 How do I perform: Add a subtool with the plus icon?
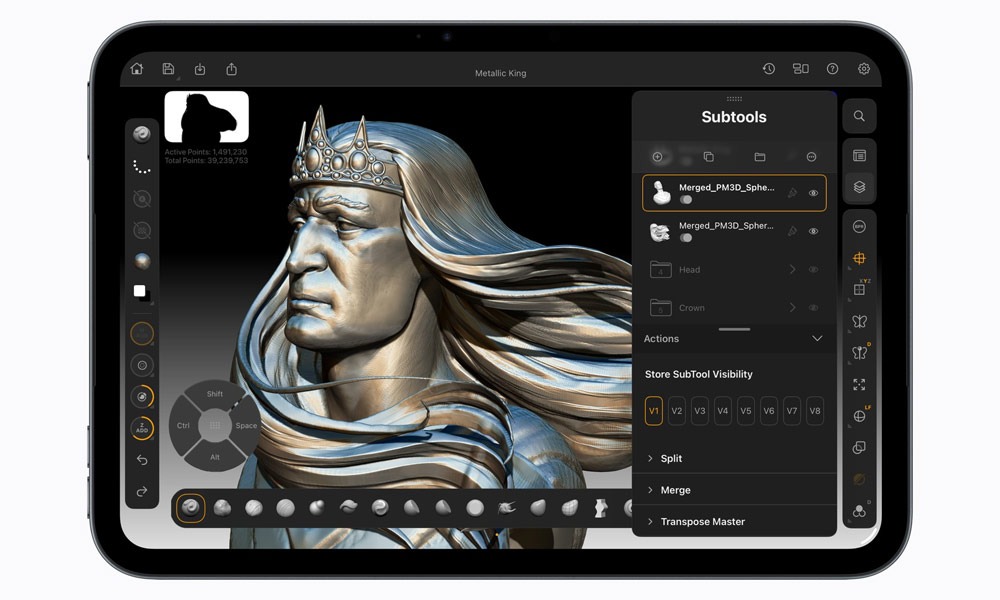(658, 157)
